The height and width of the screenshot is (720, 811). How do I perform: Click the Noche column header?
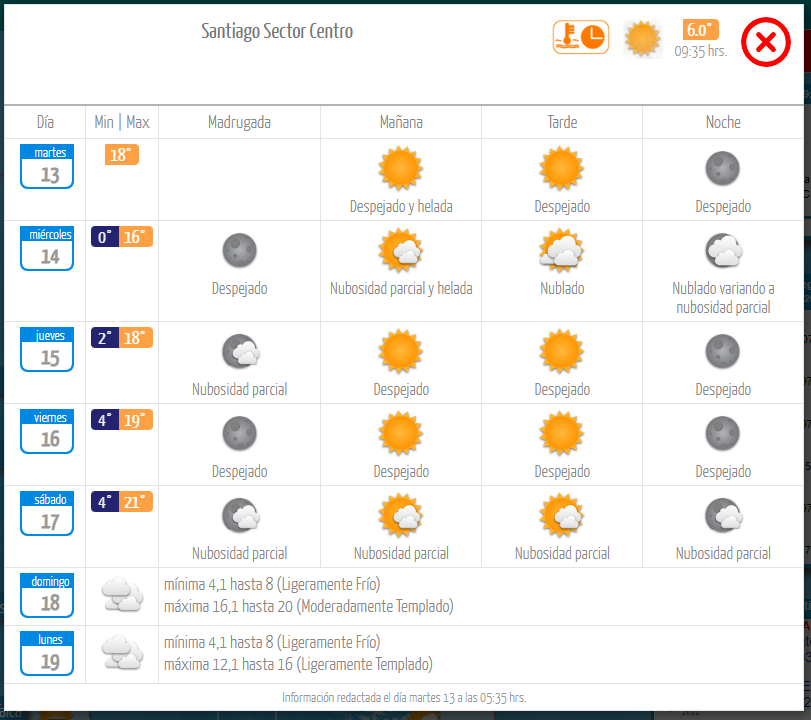723,122
